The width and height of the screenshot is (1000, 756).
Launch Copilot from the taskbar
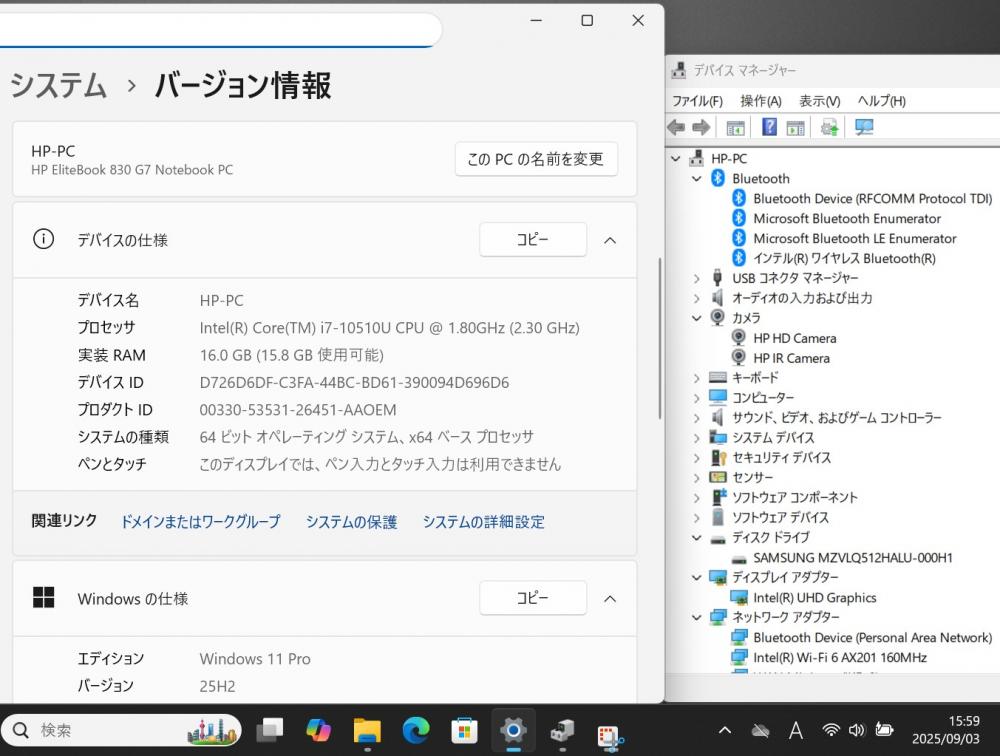[x=318, y=730]
